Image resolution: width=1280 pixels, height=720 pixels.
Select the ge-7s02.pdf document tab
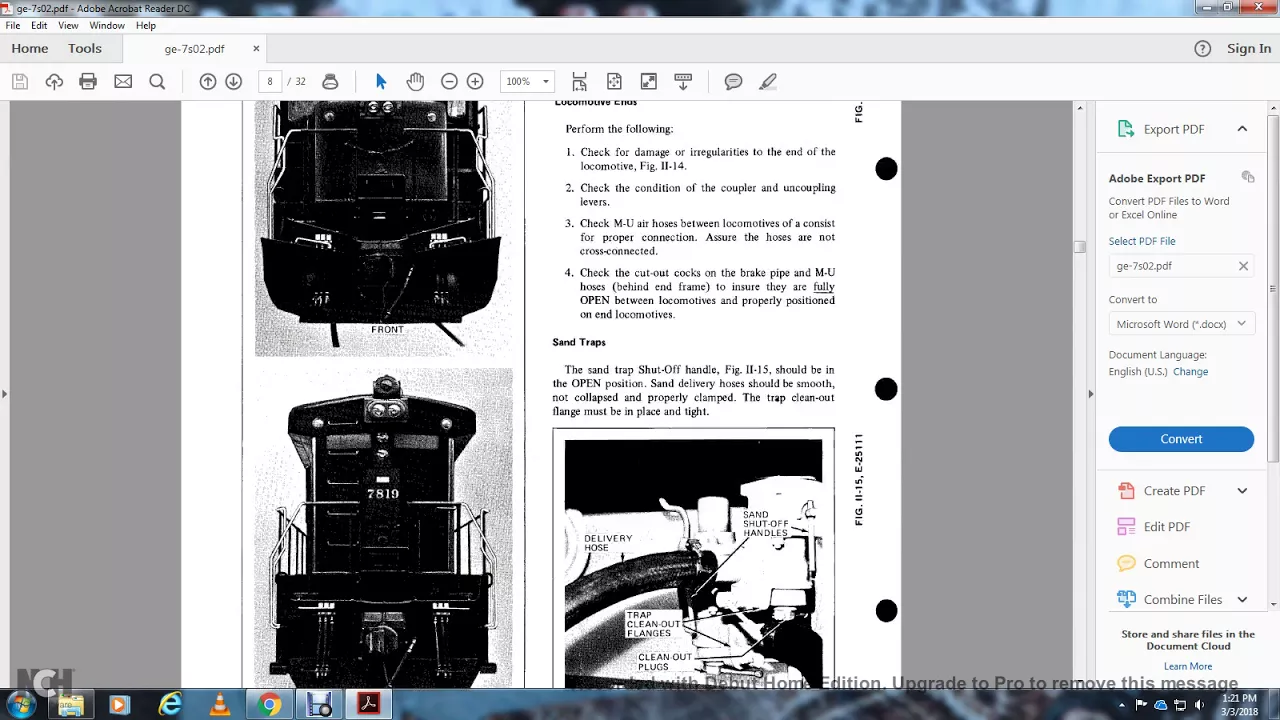click(x=194, y=48)
